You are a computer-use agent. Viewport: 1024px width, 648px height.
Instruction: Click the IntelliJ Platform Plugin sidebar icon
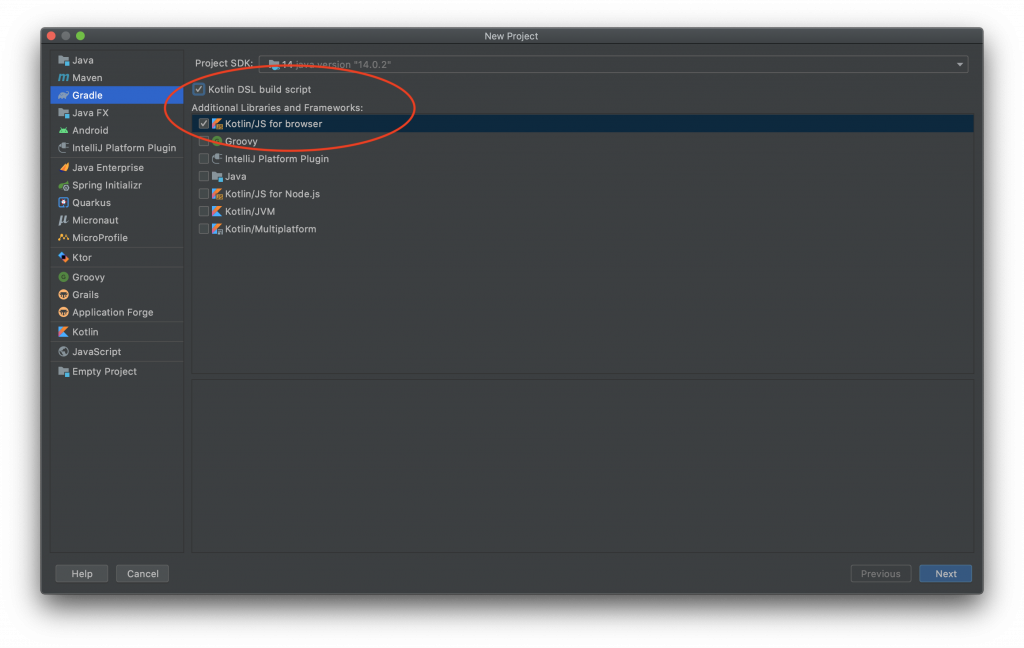63,148
